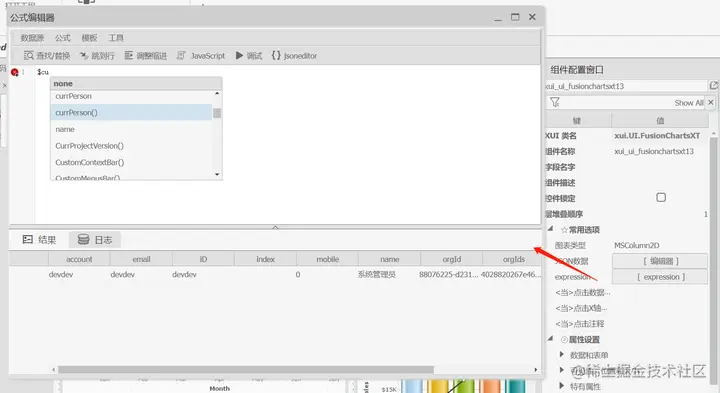This screenshot has width=720, height=393.
Task: Click the mobile column header
Action: coord(327,259)
